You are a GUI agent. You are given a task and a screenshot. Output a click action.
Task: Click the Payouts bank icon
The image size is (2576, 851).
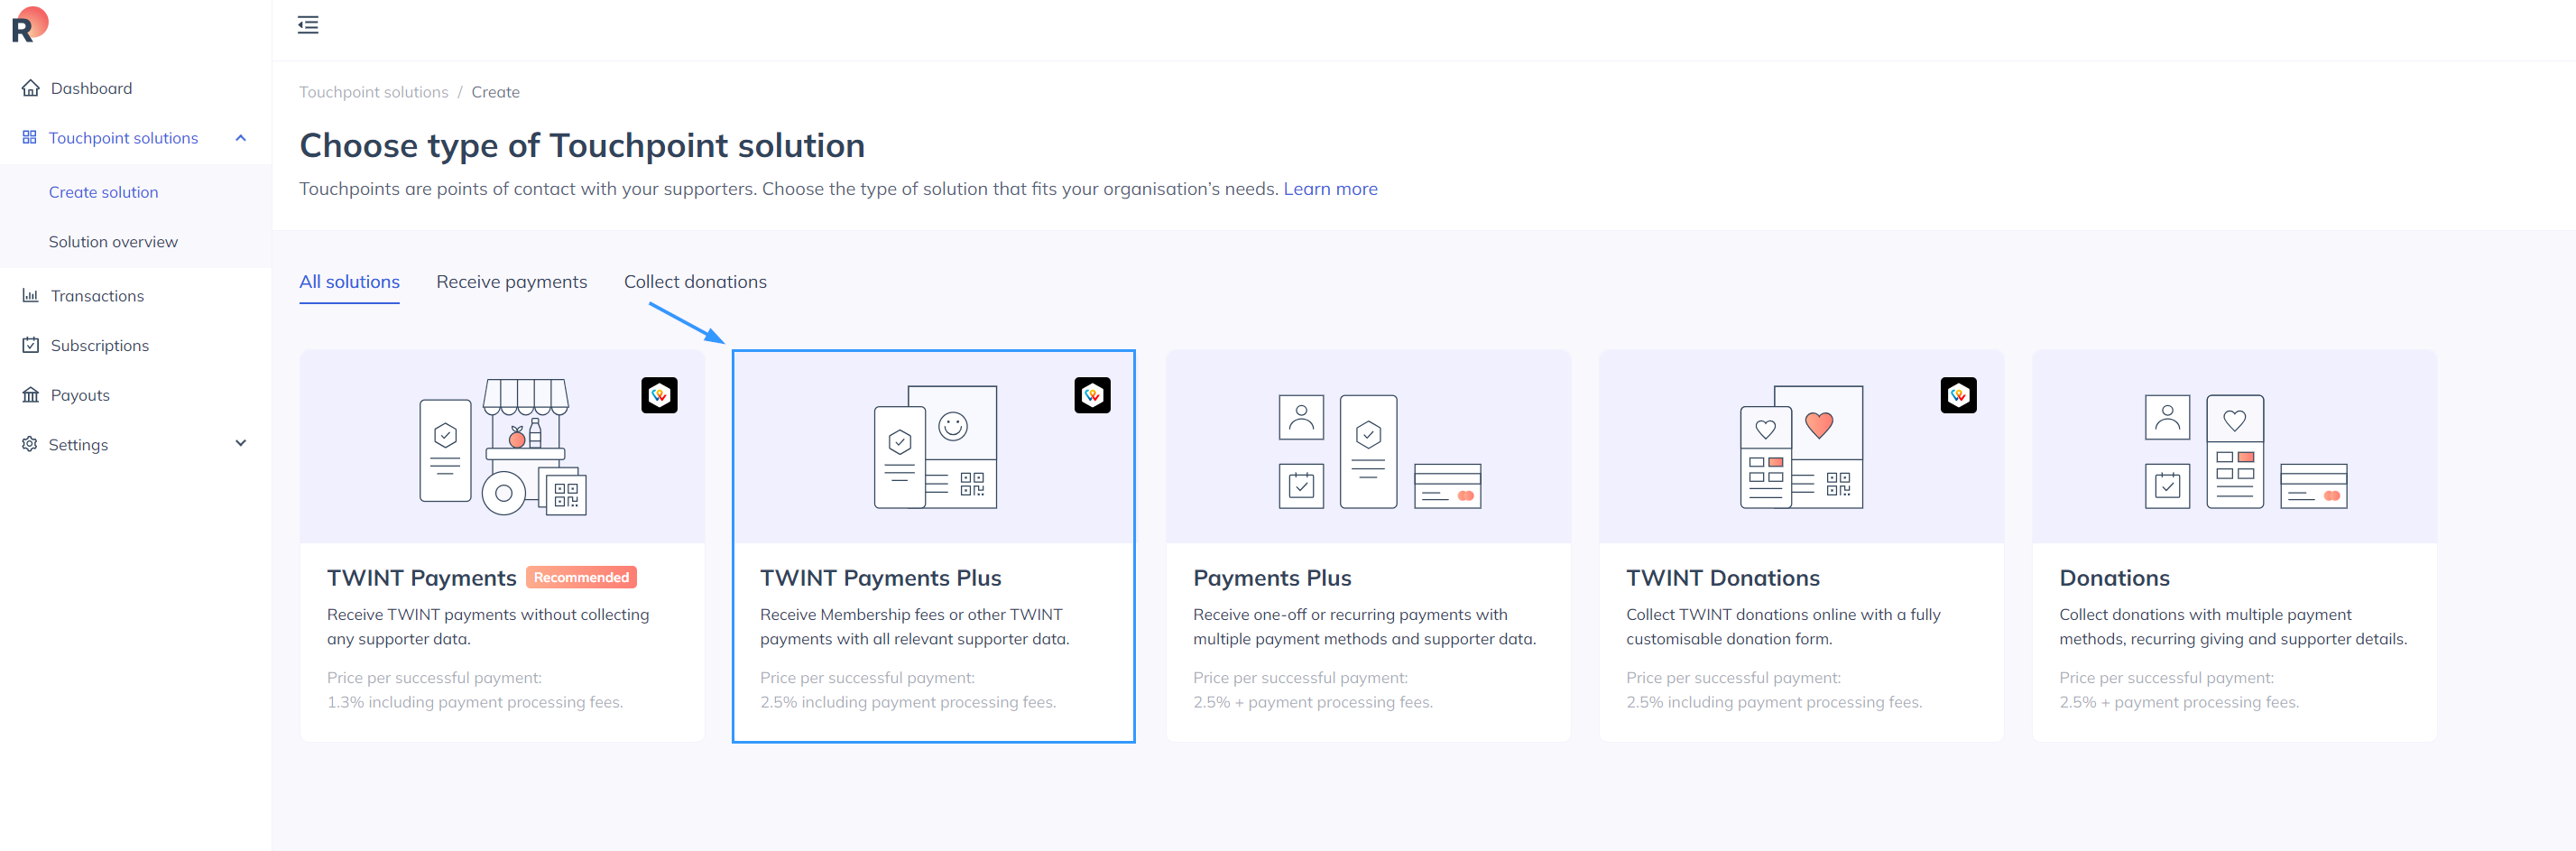pyautogui.click(x=31, y=395)
